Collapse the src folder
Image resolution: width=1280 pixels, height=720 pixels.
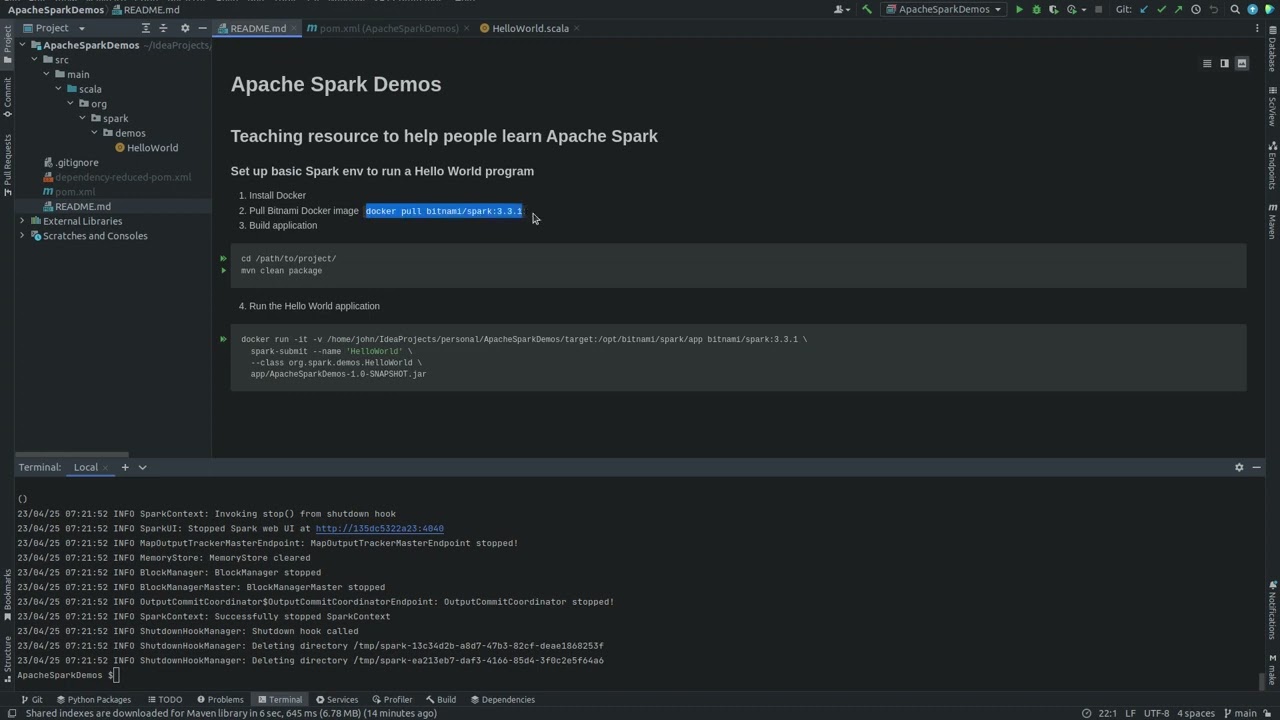[34, 60]
